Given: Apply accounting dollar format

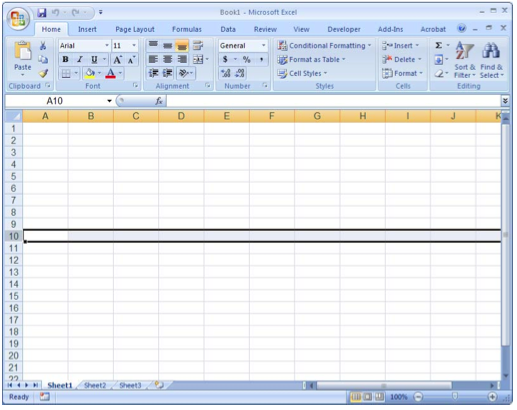Looking at the screenshot, I should [225, 59].
